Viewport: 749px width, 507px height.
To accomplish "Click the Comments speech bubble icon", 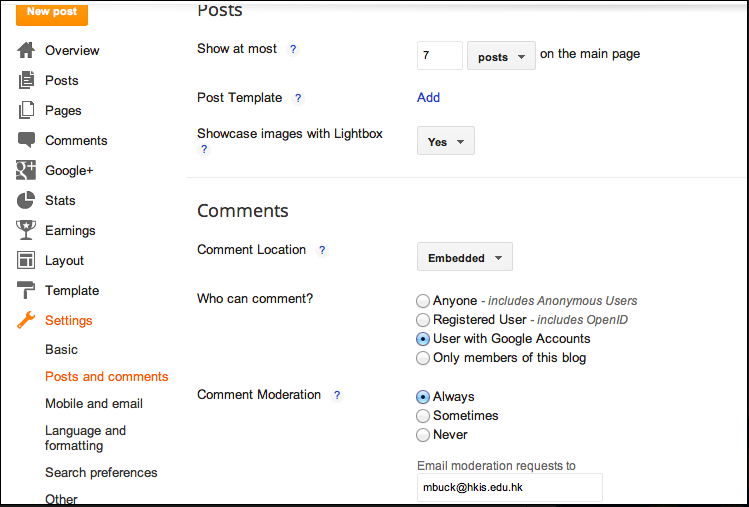I will pyautogui.click(x=26, y=140).
